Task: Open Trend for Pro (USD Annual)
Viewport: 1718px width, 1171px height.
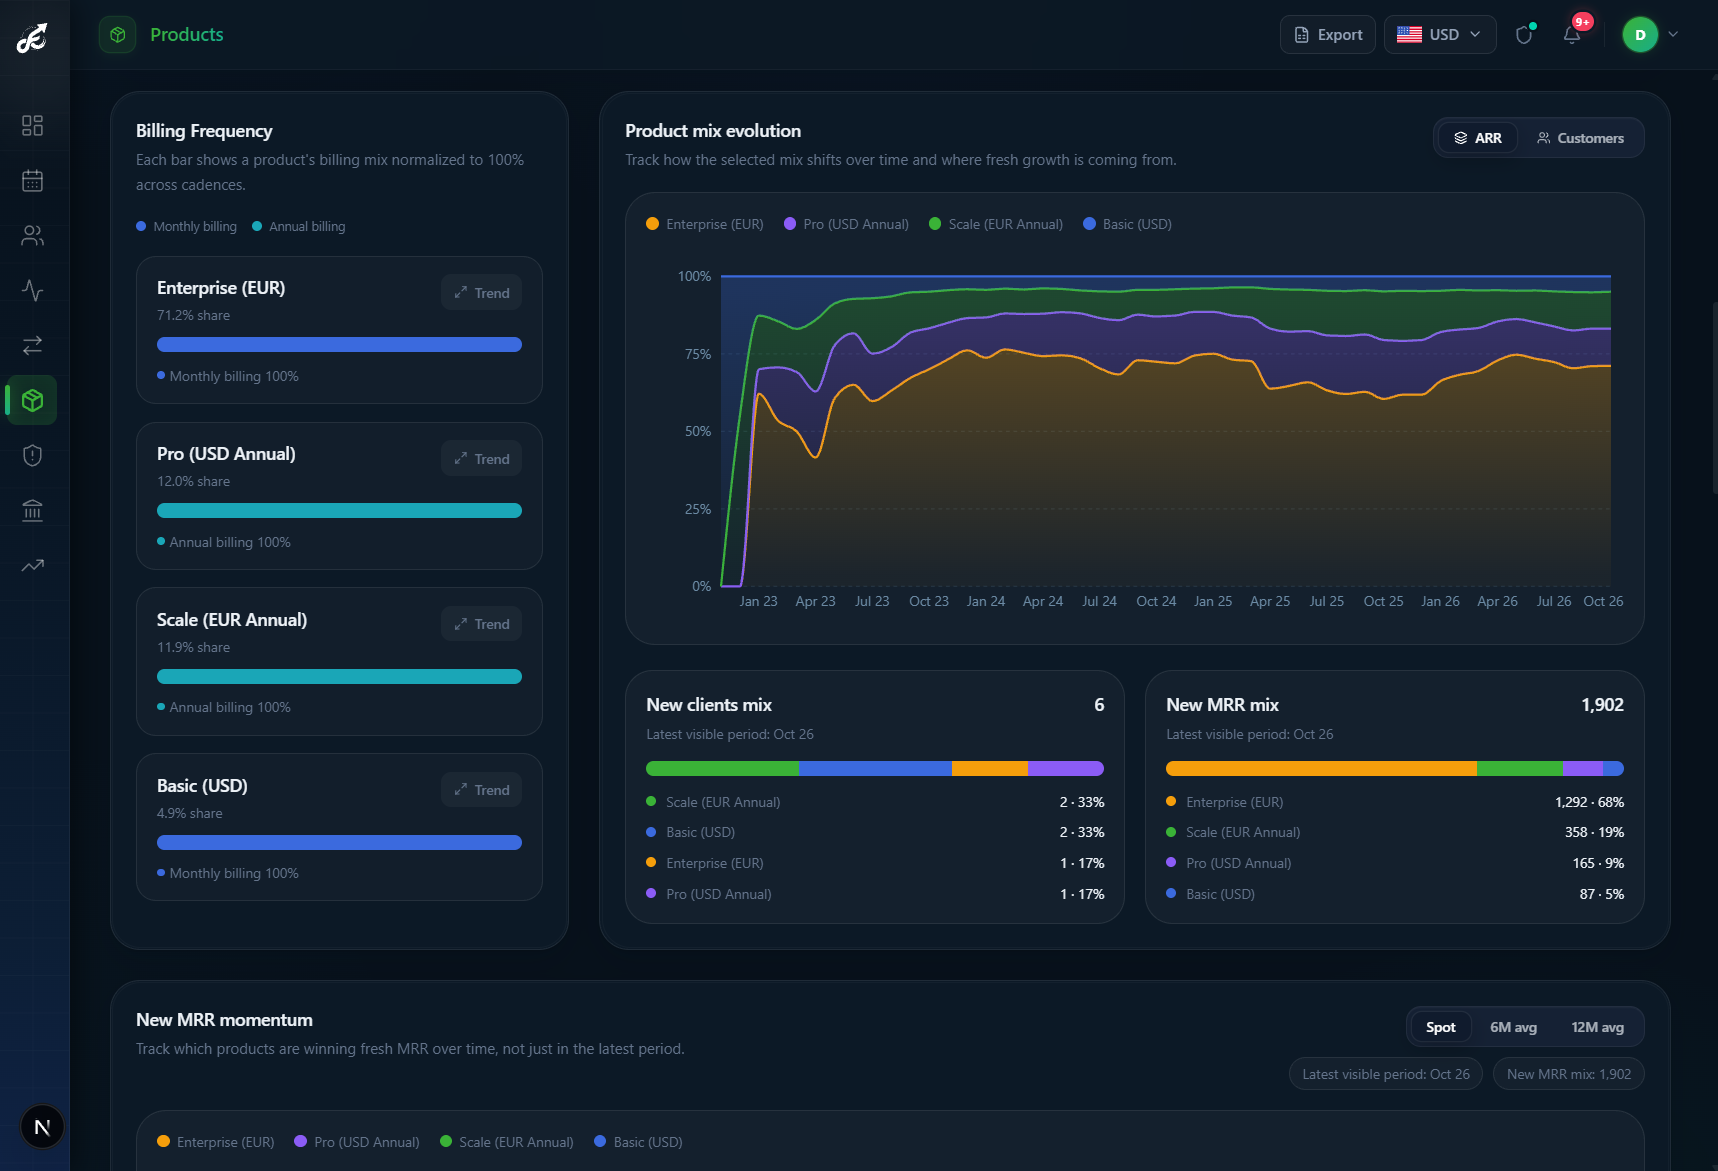Action: tap(481, 459)
